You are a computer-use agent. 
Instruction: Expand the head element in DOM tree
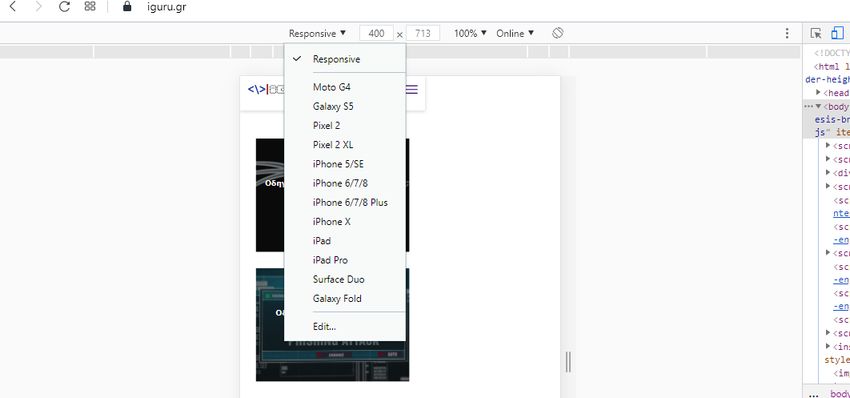click(818, 93)
